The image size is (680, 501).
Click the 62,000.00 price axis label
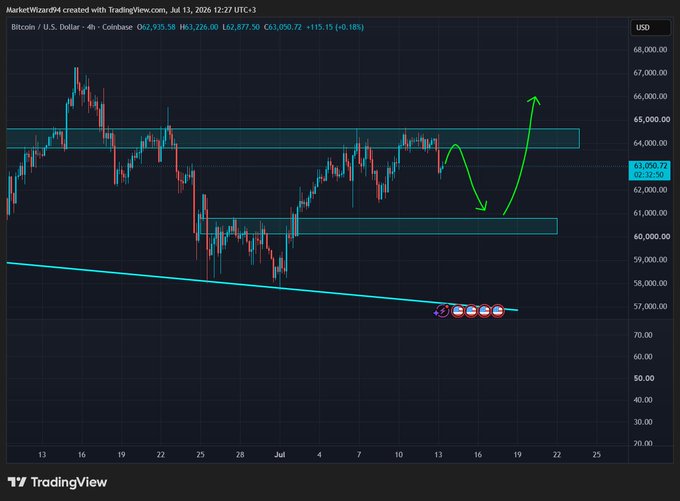650,190
